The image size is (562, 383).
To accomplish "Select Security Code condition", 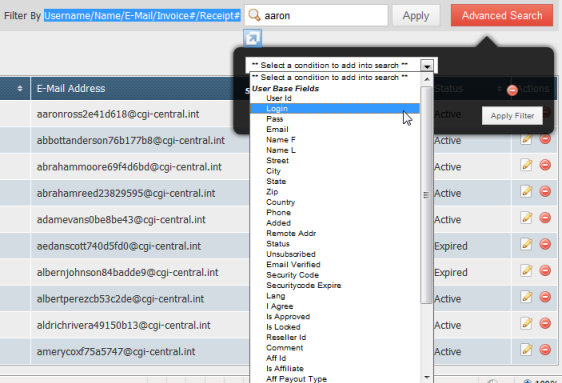I will coord(335,275).
